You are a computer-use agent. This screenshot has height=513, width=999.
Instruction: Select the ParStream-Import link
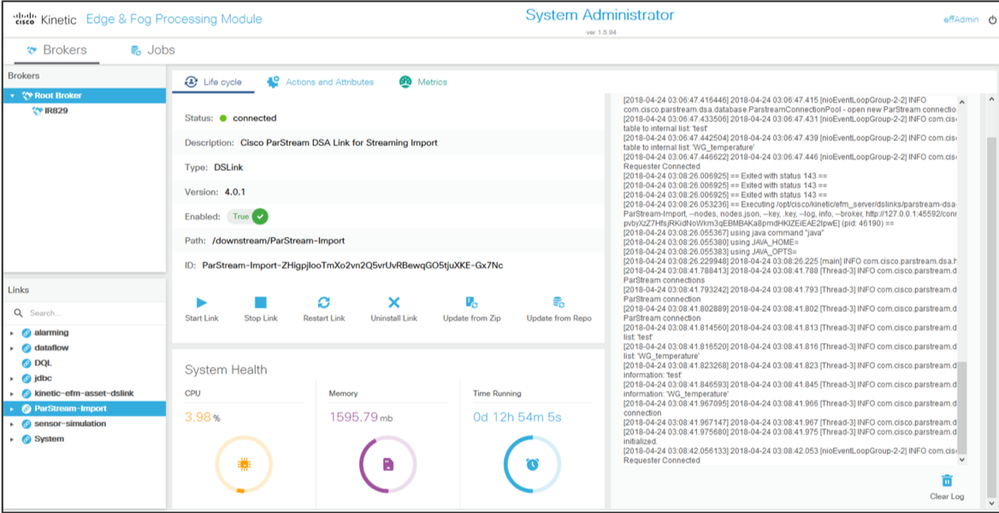coord(85,408)
